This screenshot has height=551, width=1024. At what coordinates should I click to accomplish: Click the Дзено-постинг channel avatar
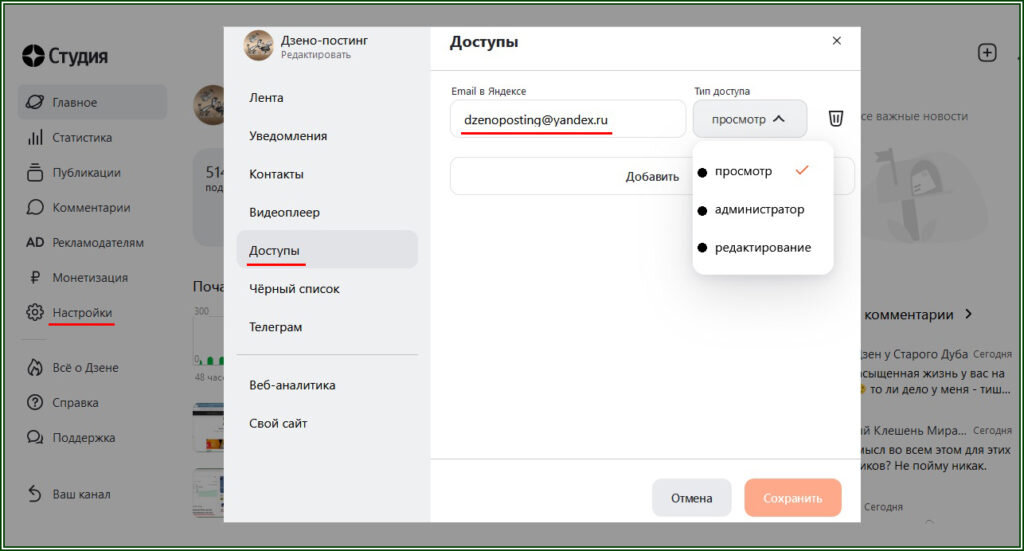pos(259,45)
